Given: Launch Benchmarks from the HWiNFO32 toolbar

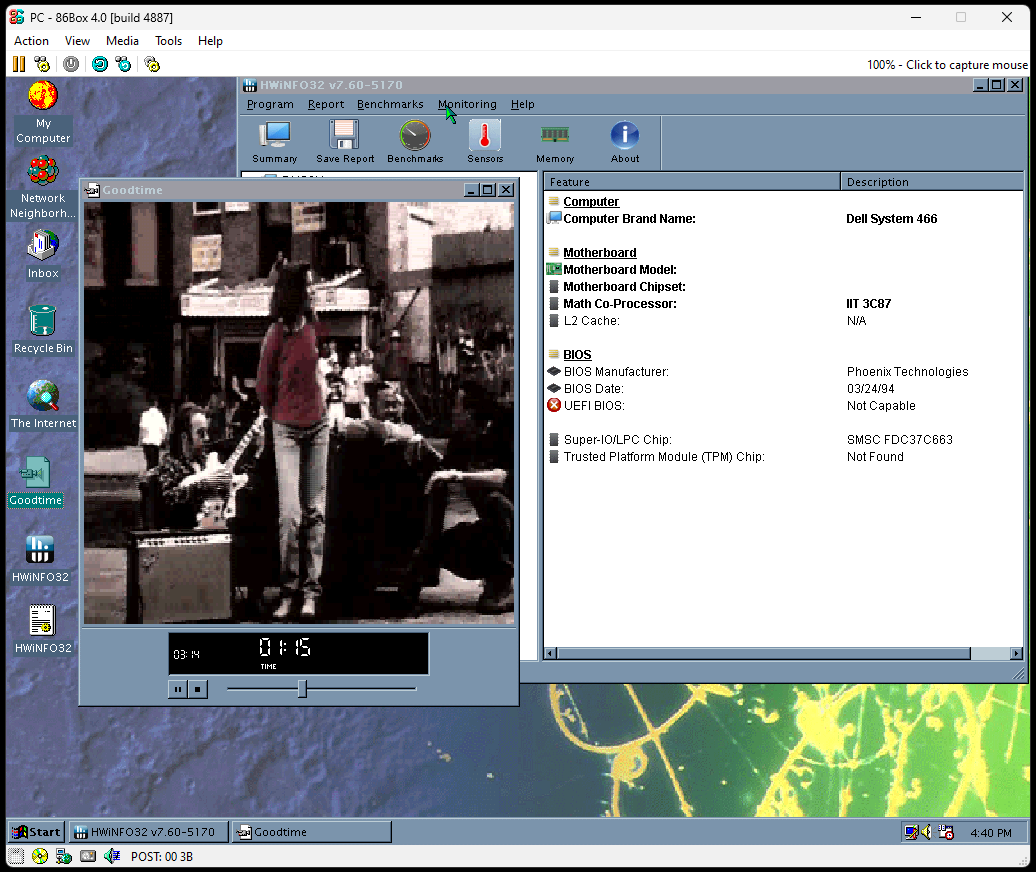Looking at the screenshot, I should pyautogui.click(x=414, y=141).
